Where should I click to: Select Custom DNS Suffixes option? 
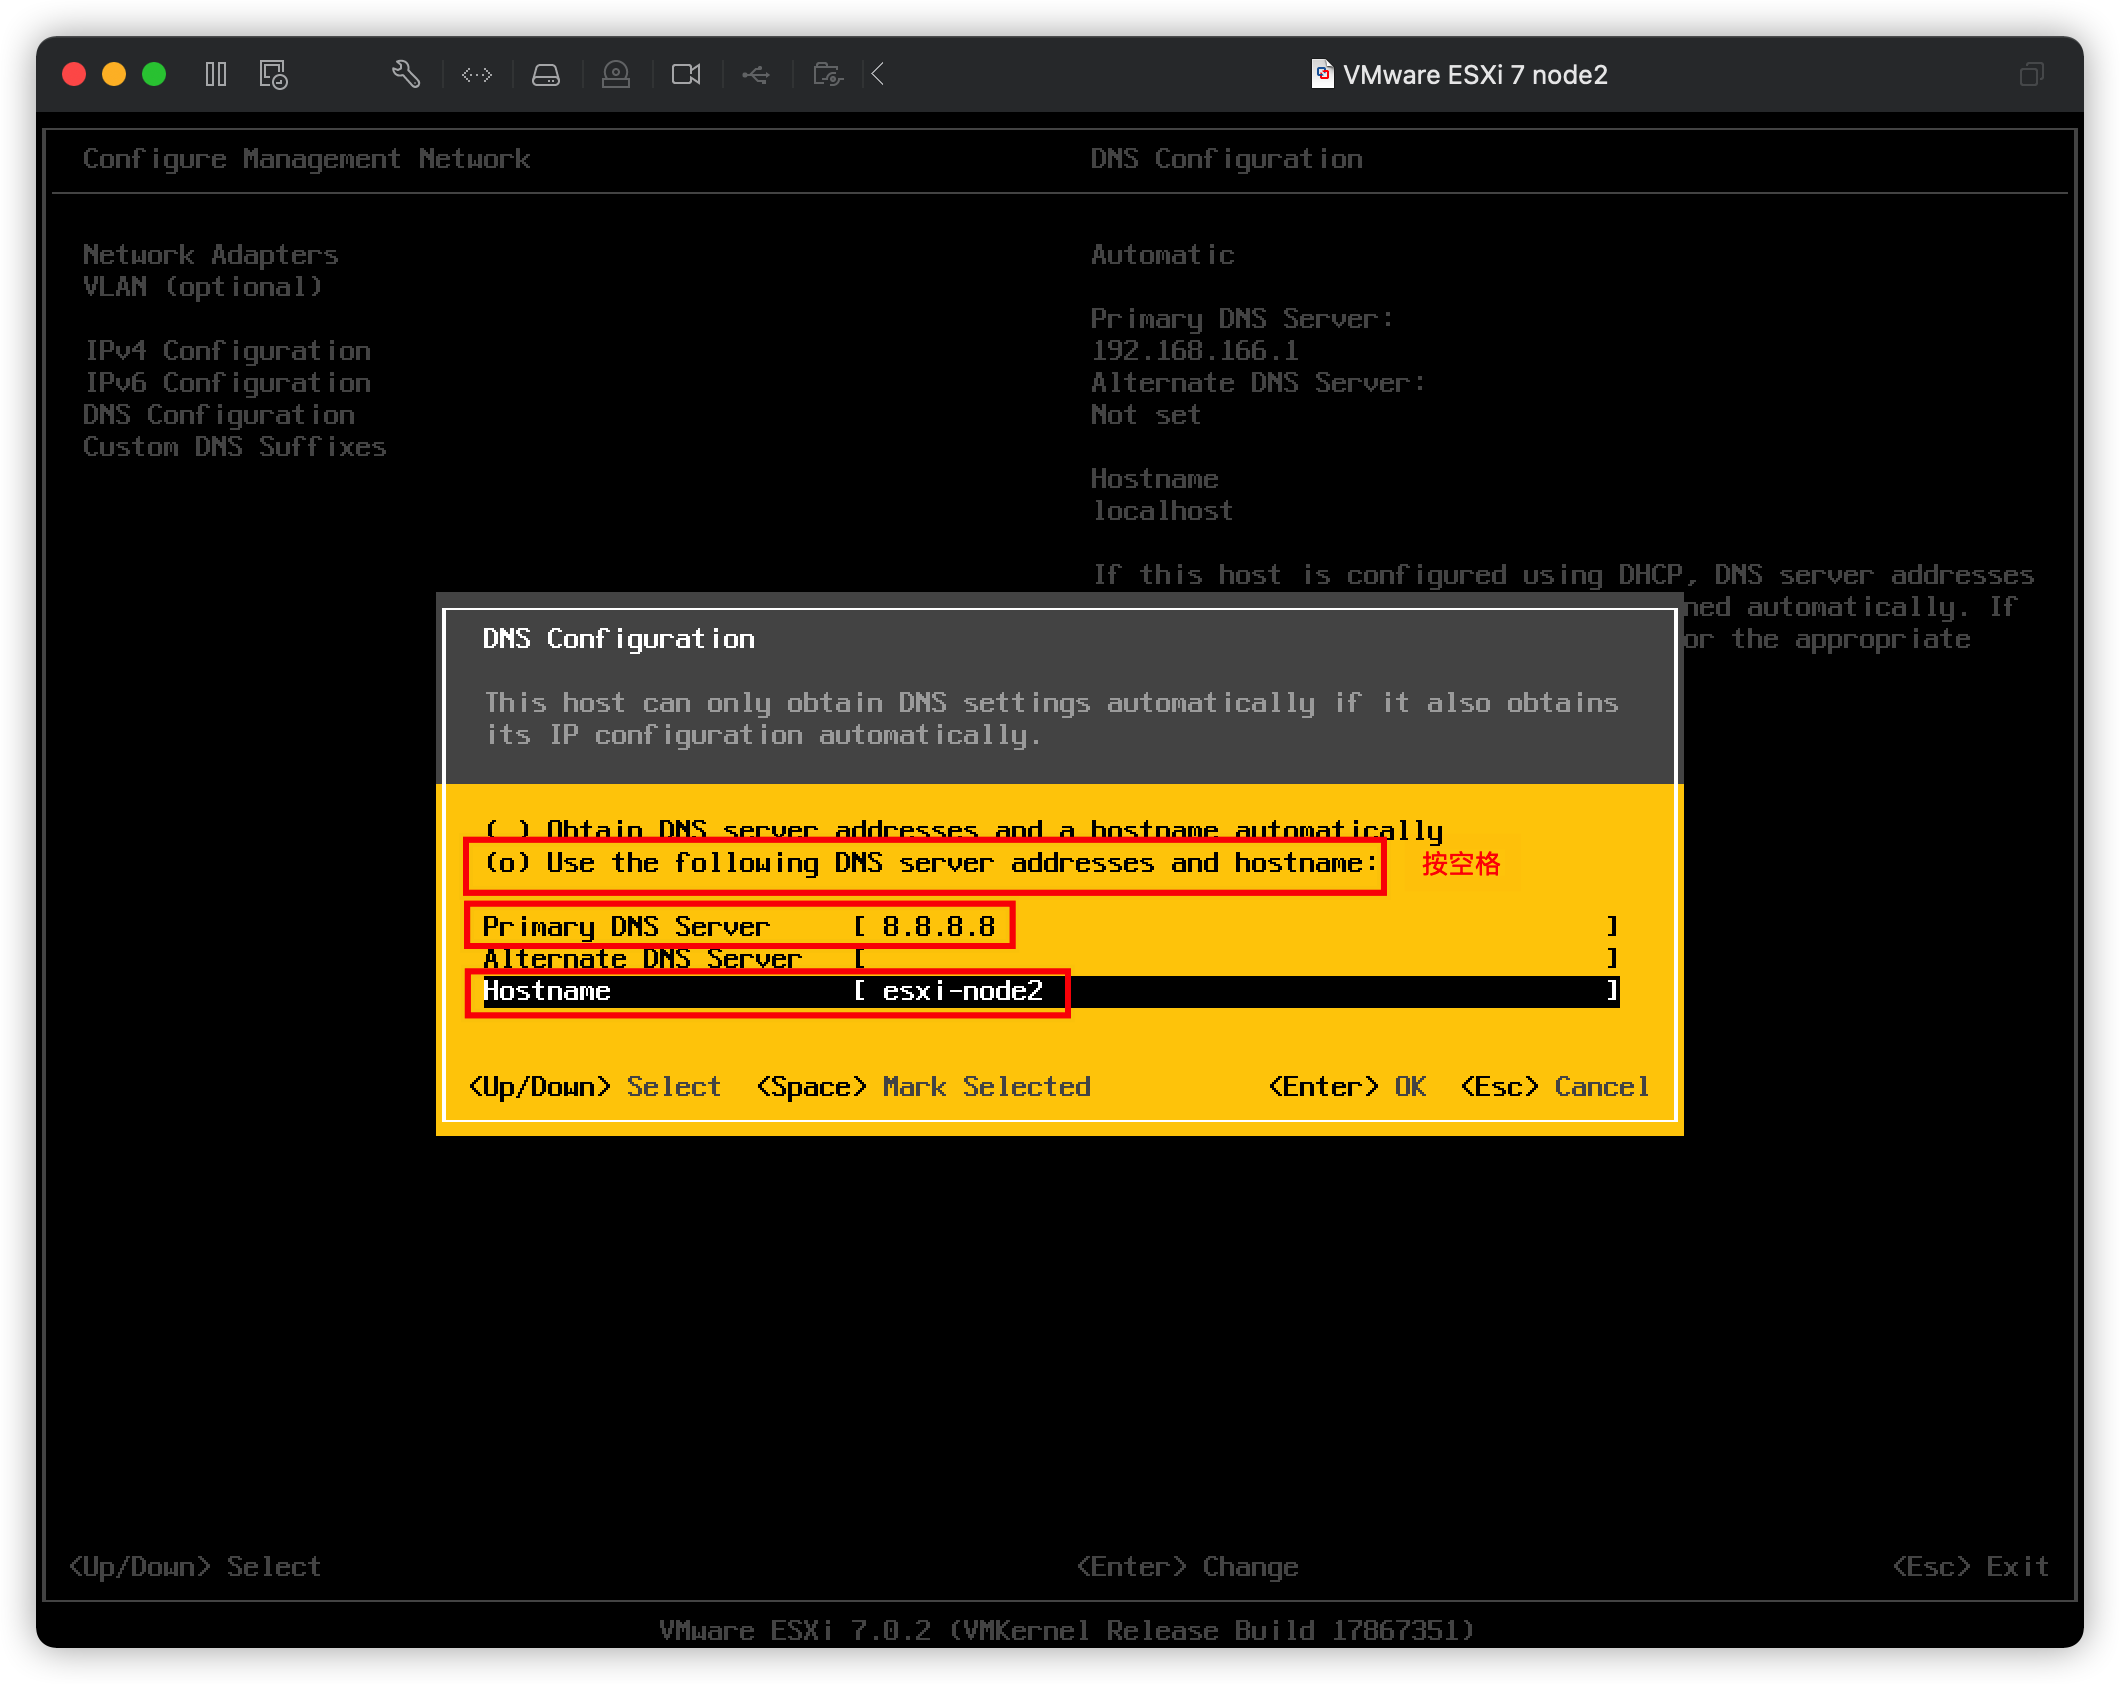(235, 447)
